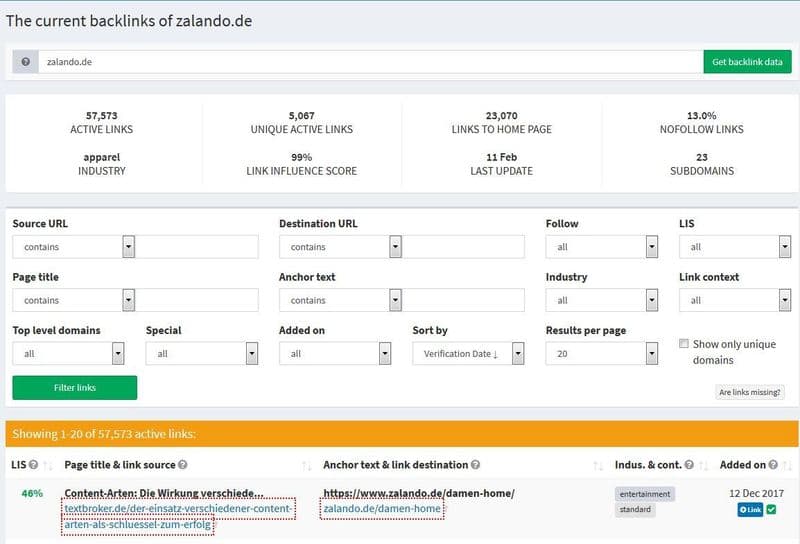
Task: Click the blue Link badge button
Action: click(x=750, y=509)
